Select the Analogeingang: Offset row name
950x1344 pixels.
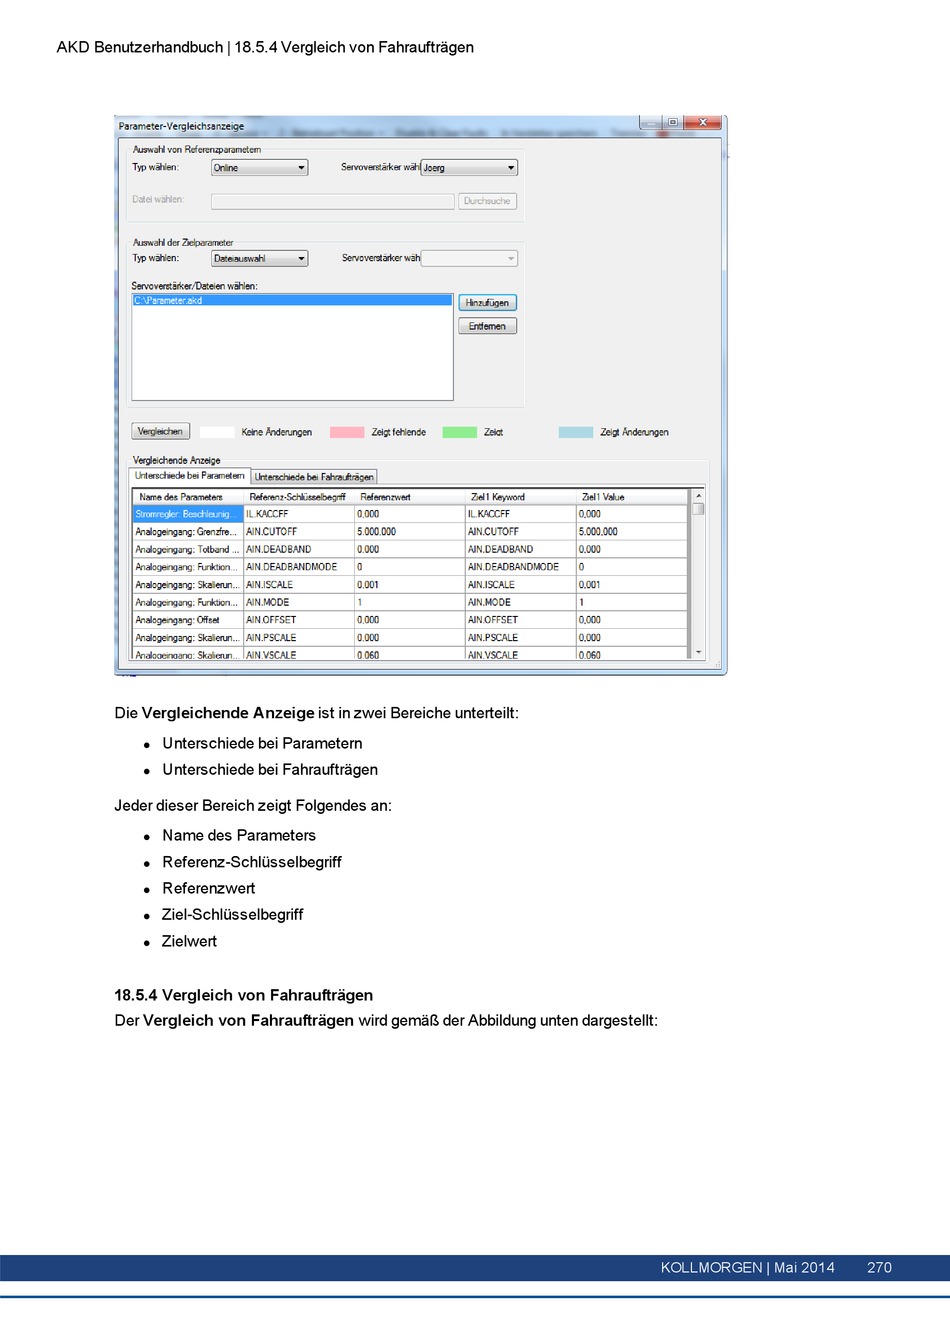click(x=188, y=620)
